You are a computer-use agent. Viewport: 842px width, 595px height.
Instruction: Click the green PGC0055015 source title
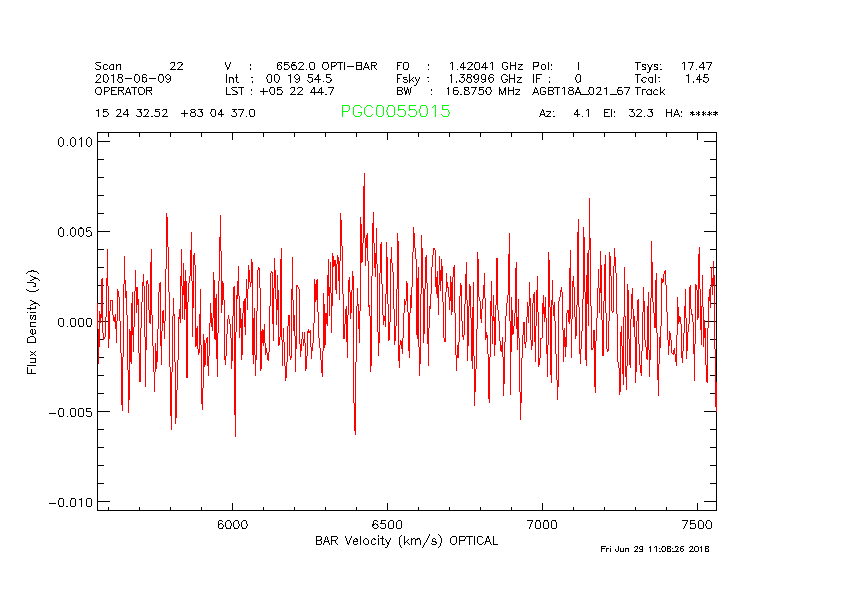[x=395, y=112]
